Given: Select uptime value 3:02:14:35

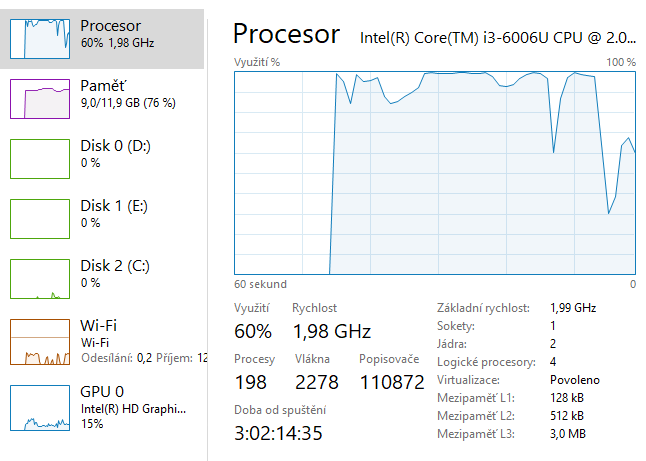Looking at the screenshot, I should pyautogui.click(x=278, y=433).
